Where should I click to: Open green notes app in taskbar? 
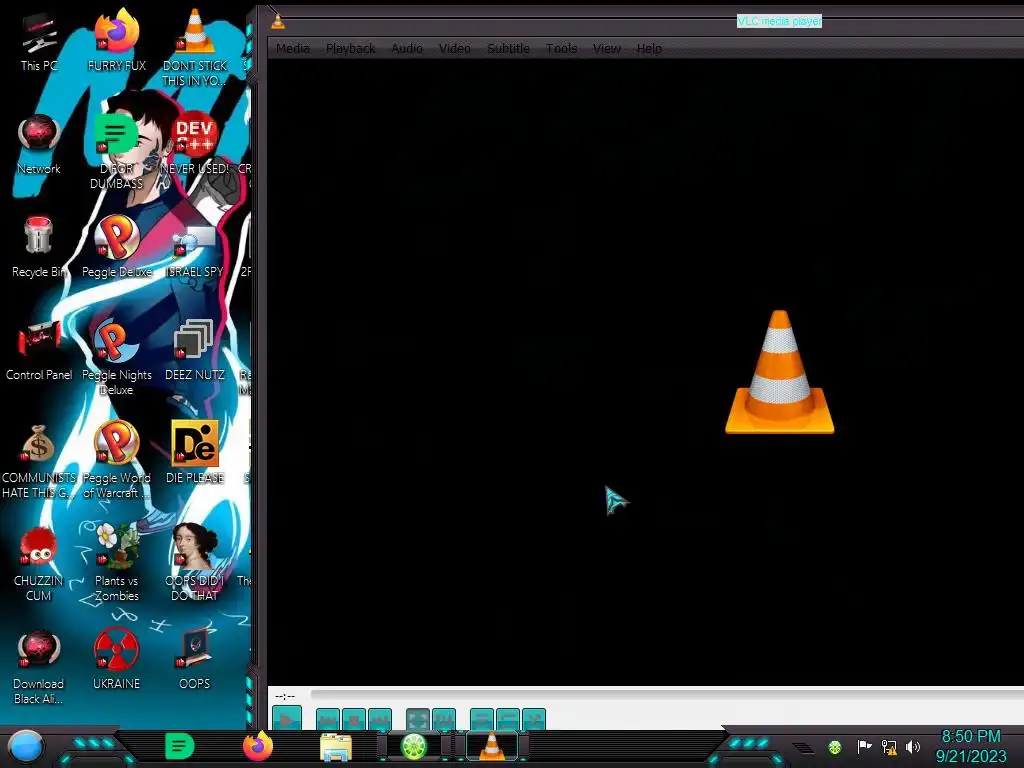pyautogui.click(x=180, y=746)
